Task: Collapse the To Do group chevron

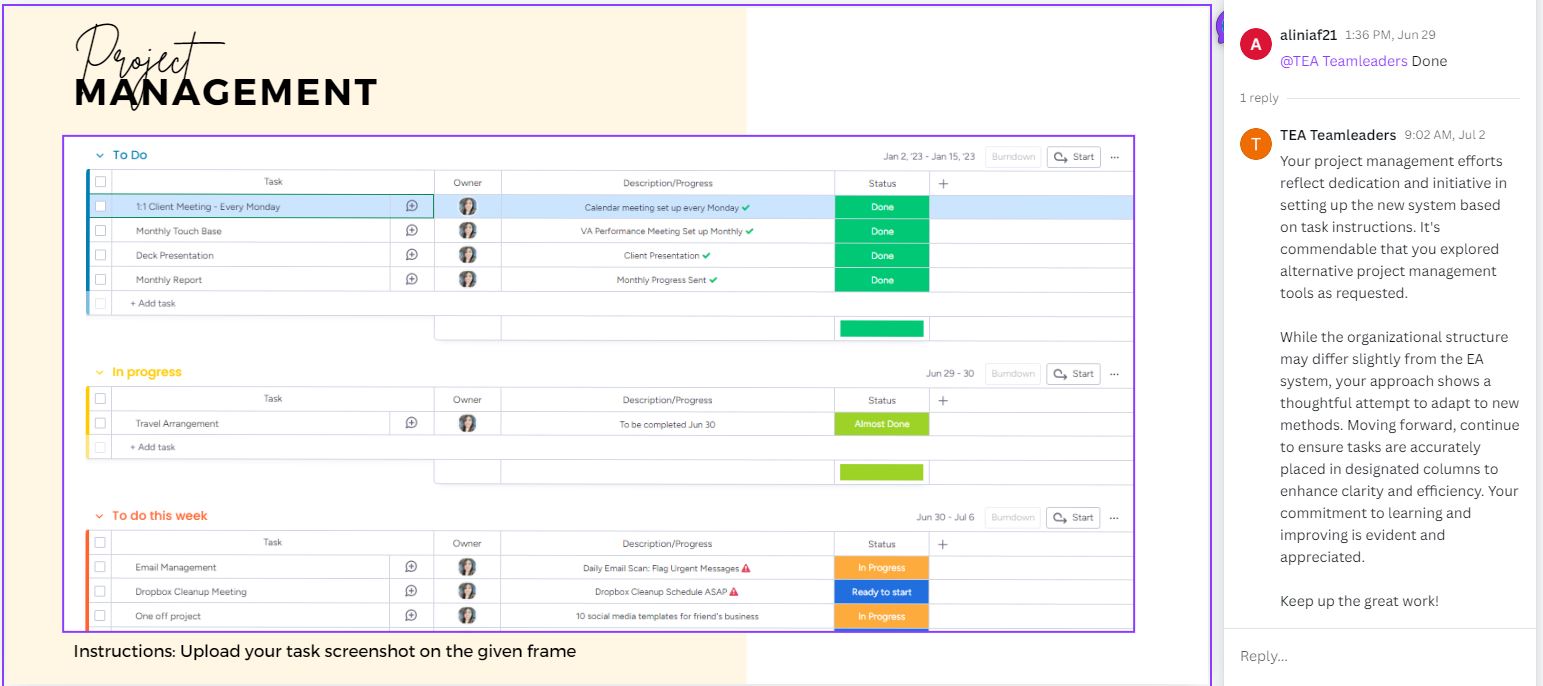Action: [99, 156]
